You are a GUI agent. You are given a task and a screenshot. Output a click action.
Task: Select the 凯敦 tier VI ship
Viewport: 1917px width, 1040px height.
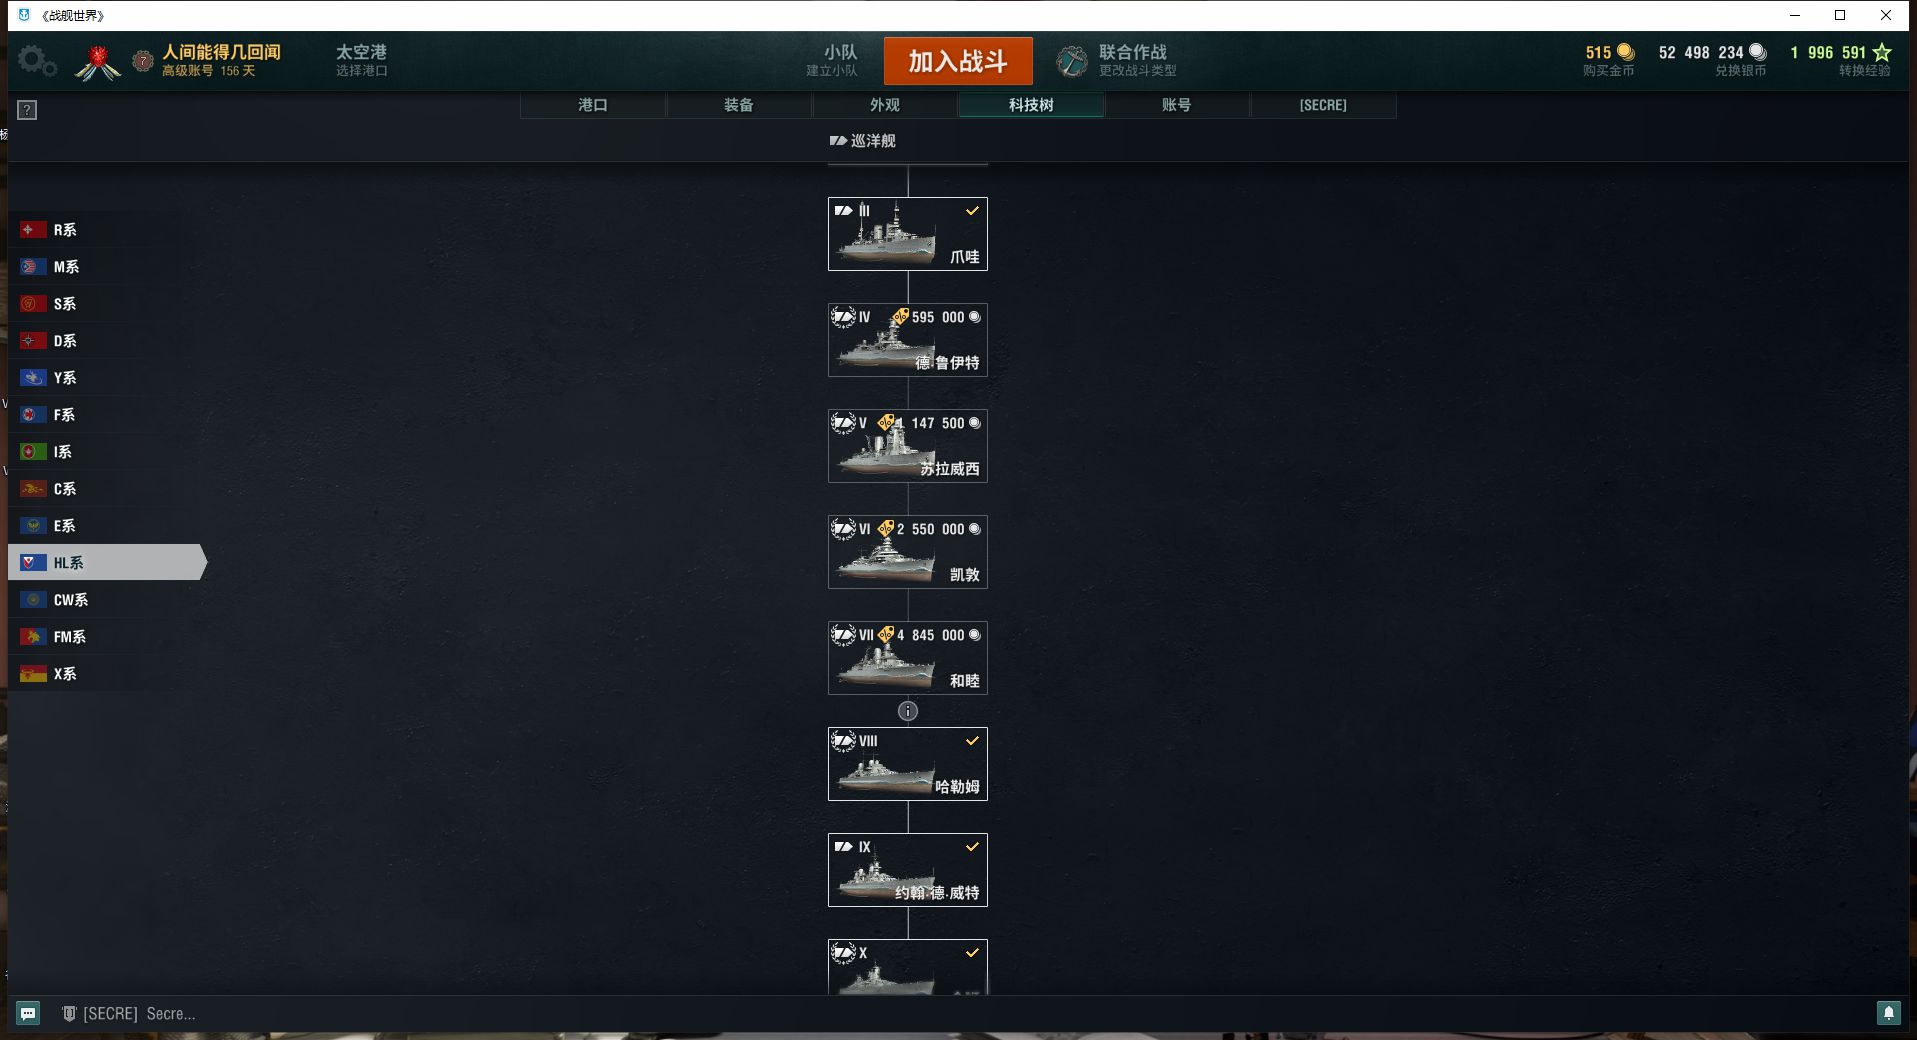pos(908,552)
